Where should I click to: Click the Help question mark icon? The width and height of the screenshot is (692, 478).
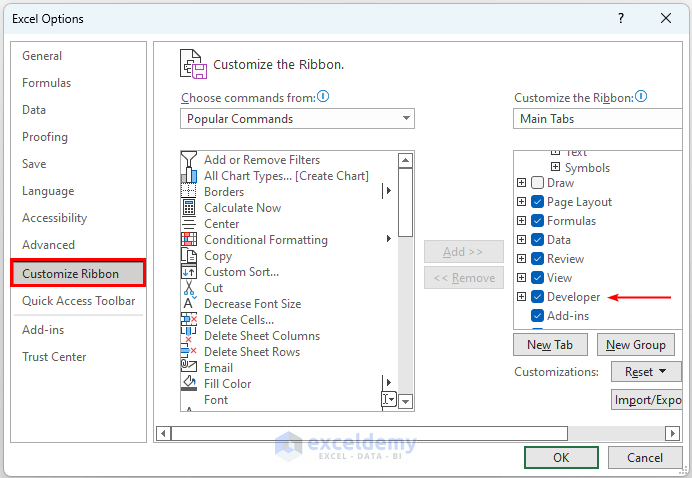tap(621, 18)
